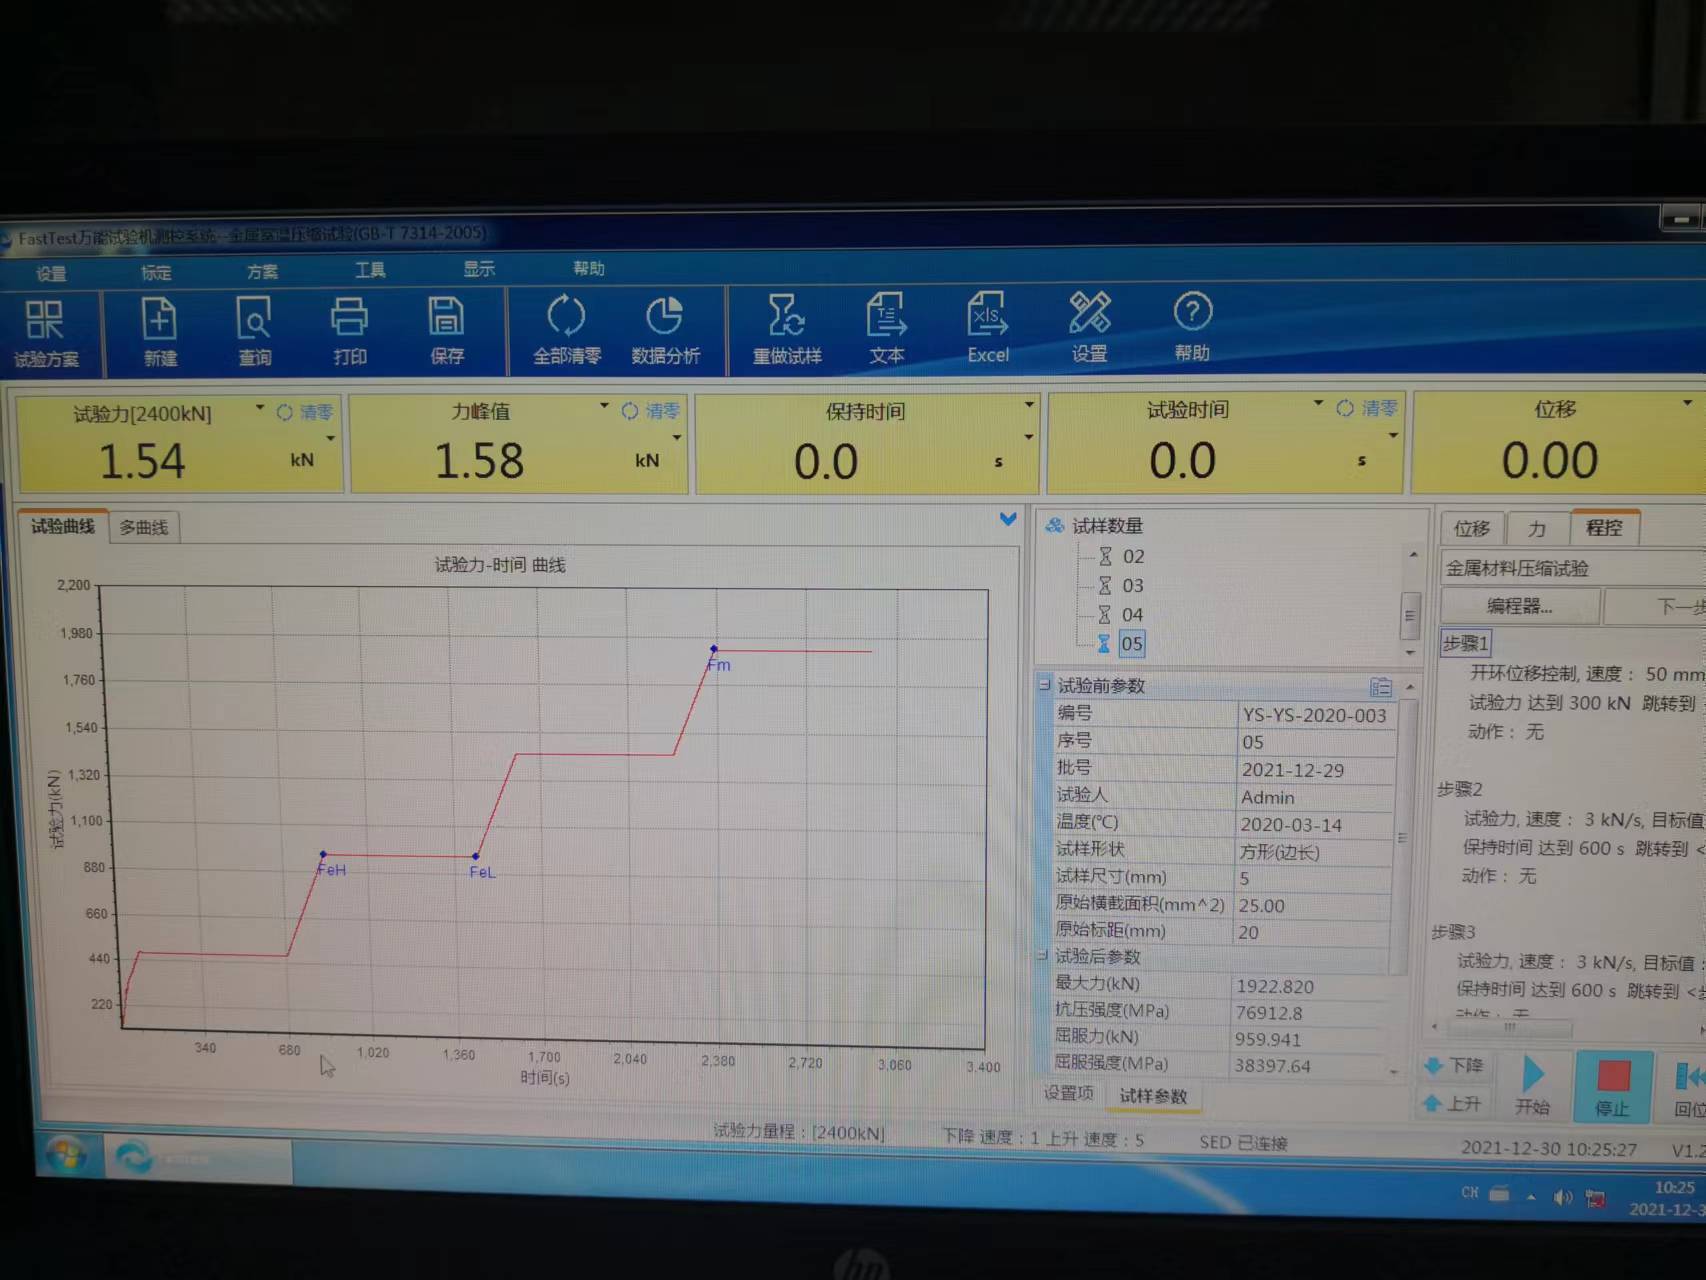This screenshot has height=1280, width=1706.
Task: Open the volume icon in system tray
Action: (1563, 1197)
